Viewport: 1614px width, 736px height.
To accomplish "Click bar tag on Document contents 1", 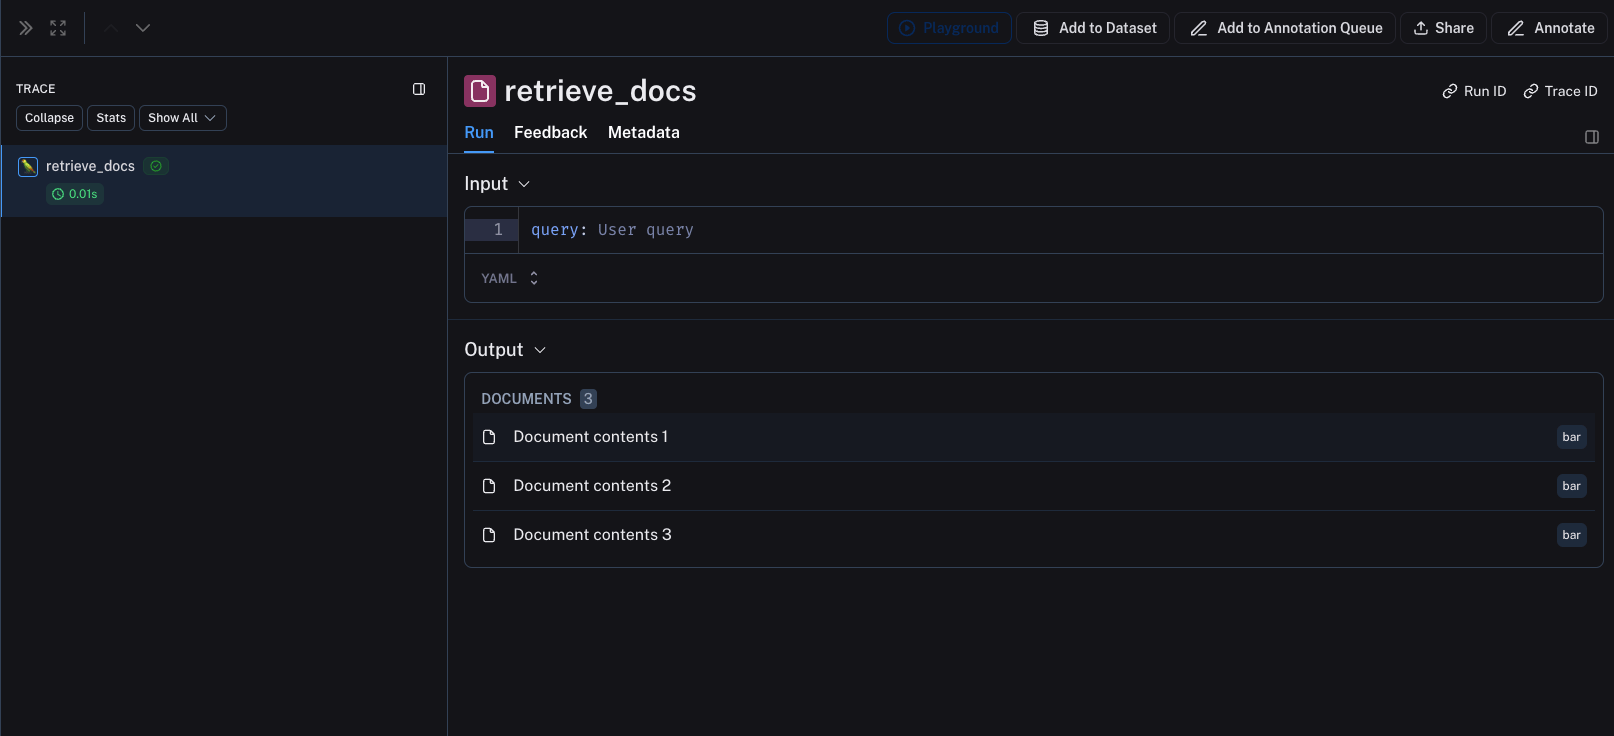I will click(1572, 437).
